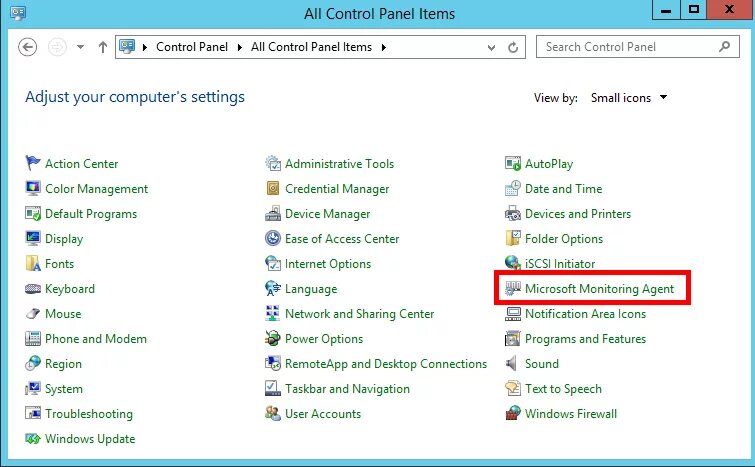Viewport: 755px width, 467px height.
Task: Open Programs and Features link
Action: [586, 339]
